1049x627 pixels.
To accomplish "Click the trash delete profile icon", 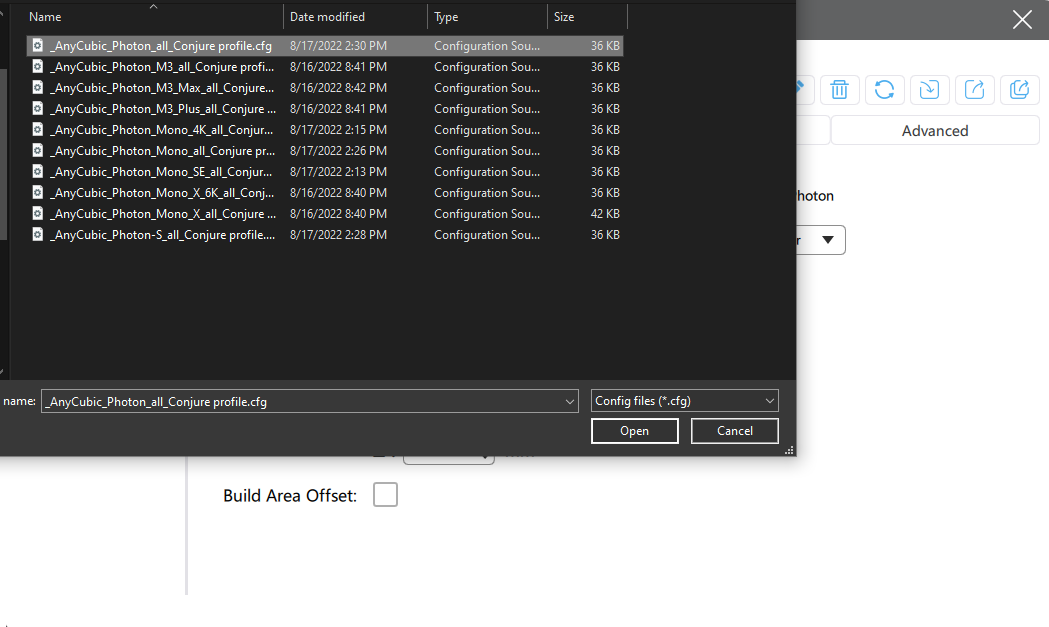I will click(840, 90).
